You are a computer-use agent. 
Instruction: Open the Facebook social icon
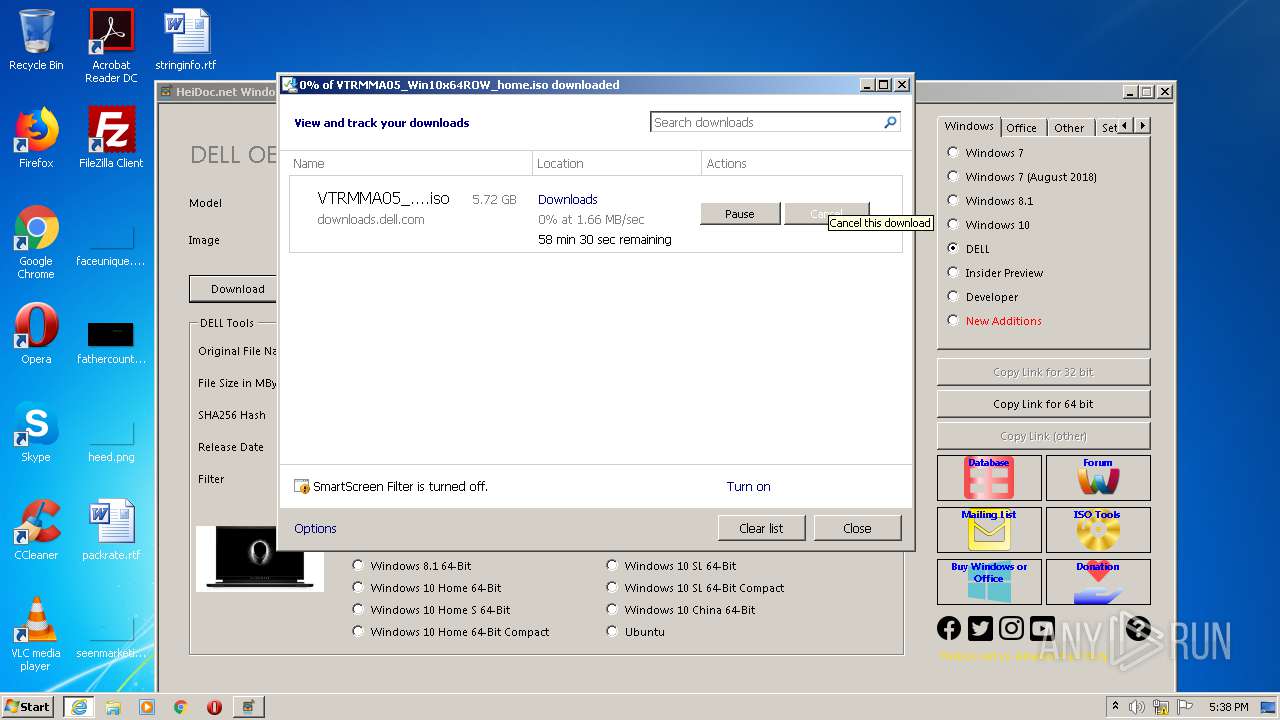(x=949, y=628)
